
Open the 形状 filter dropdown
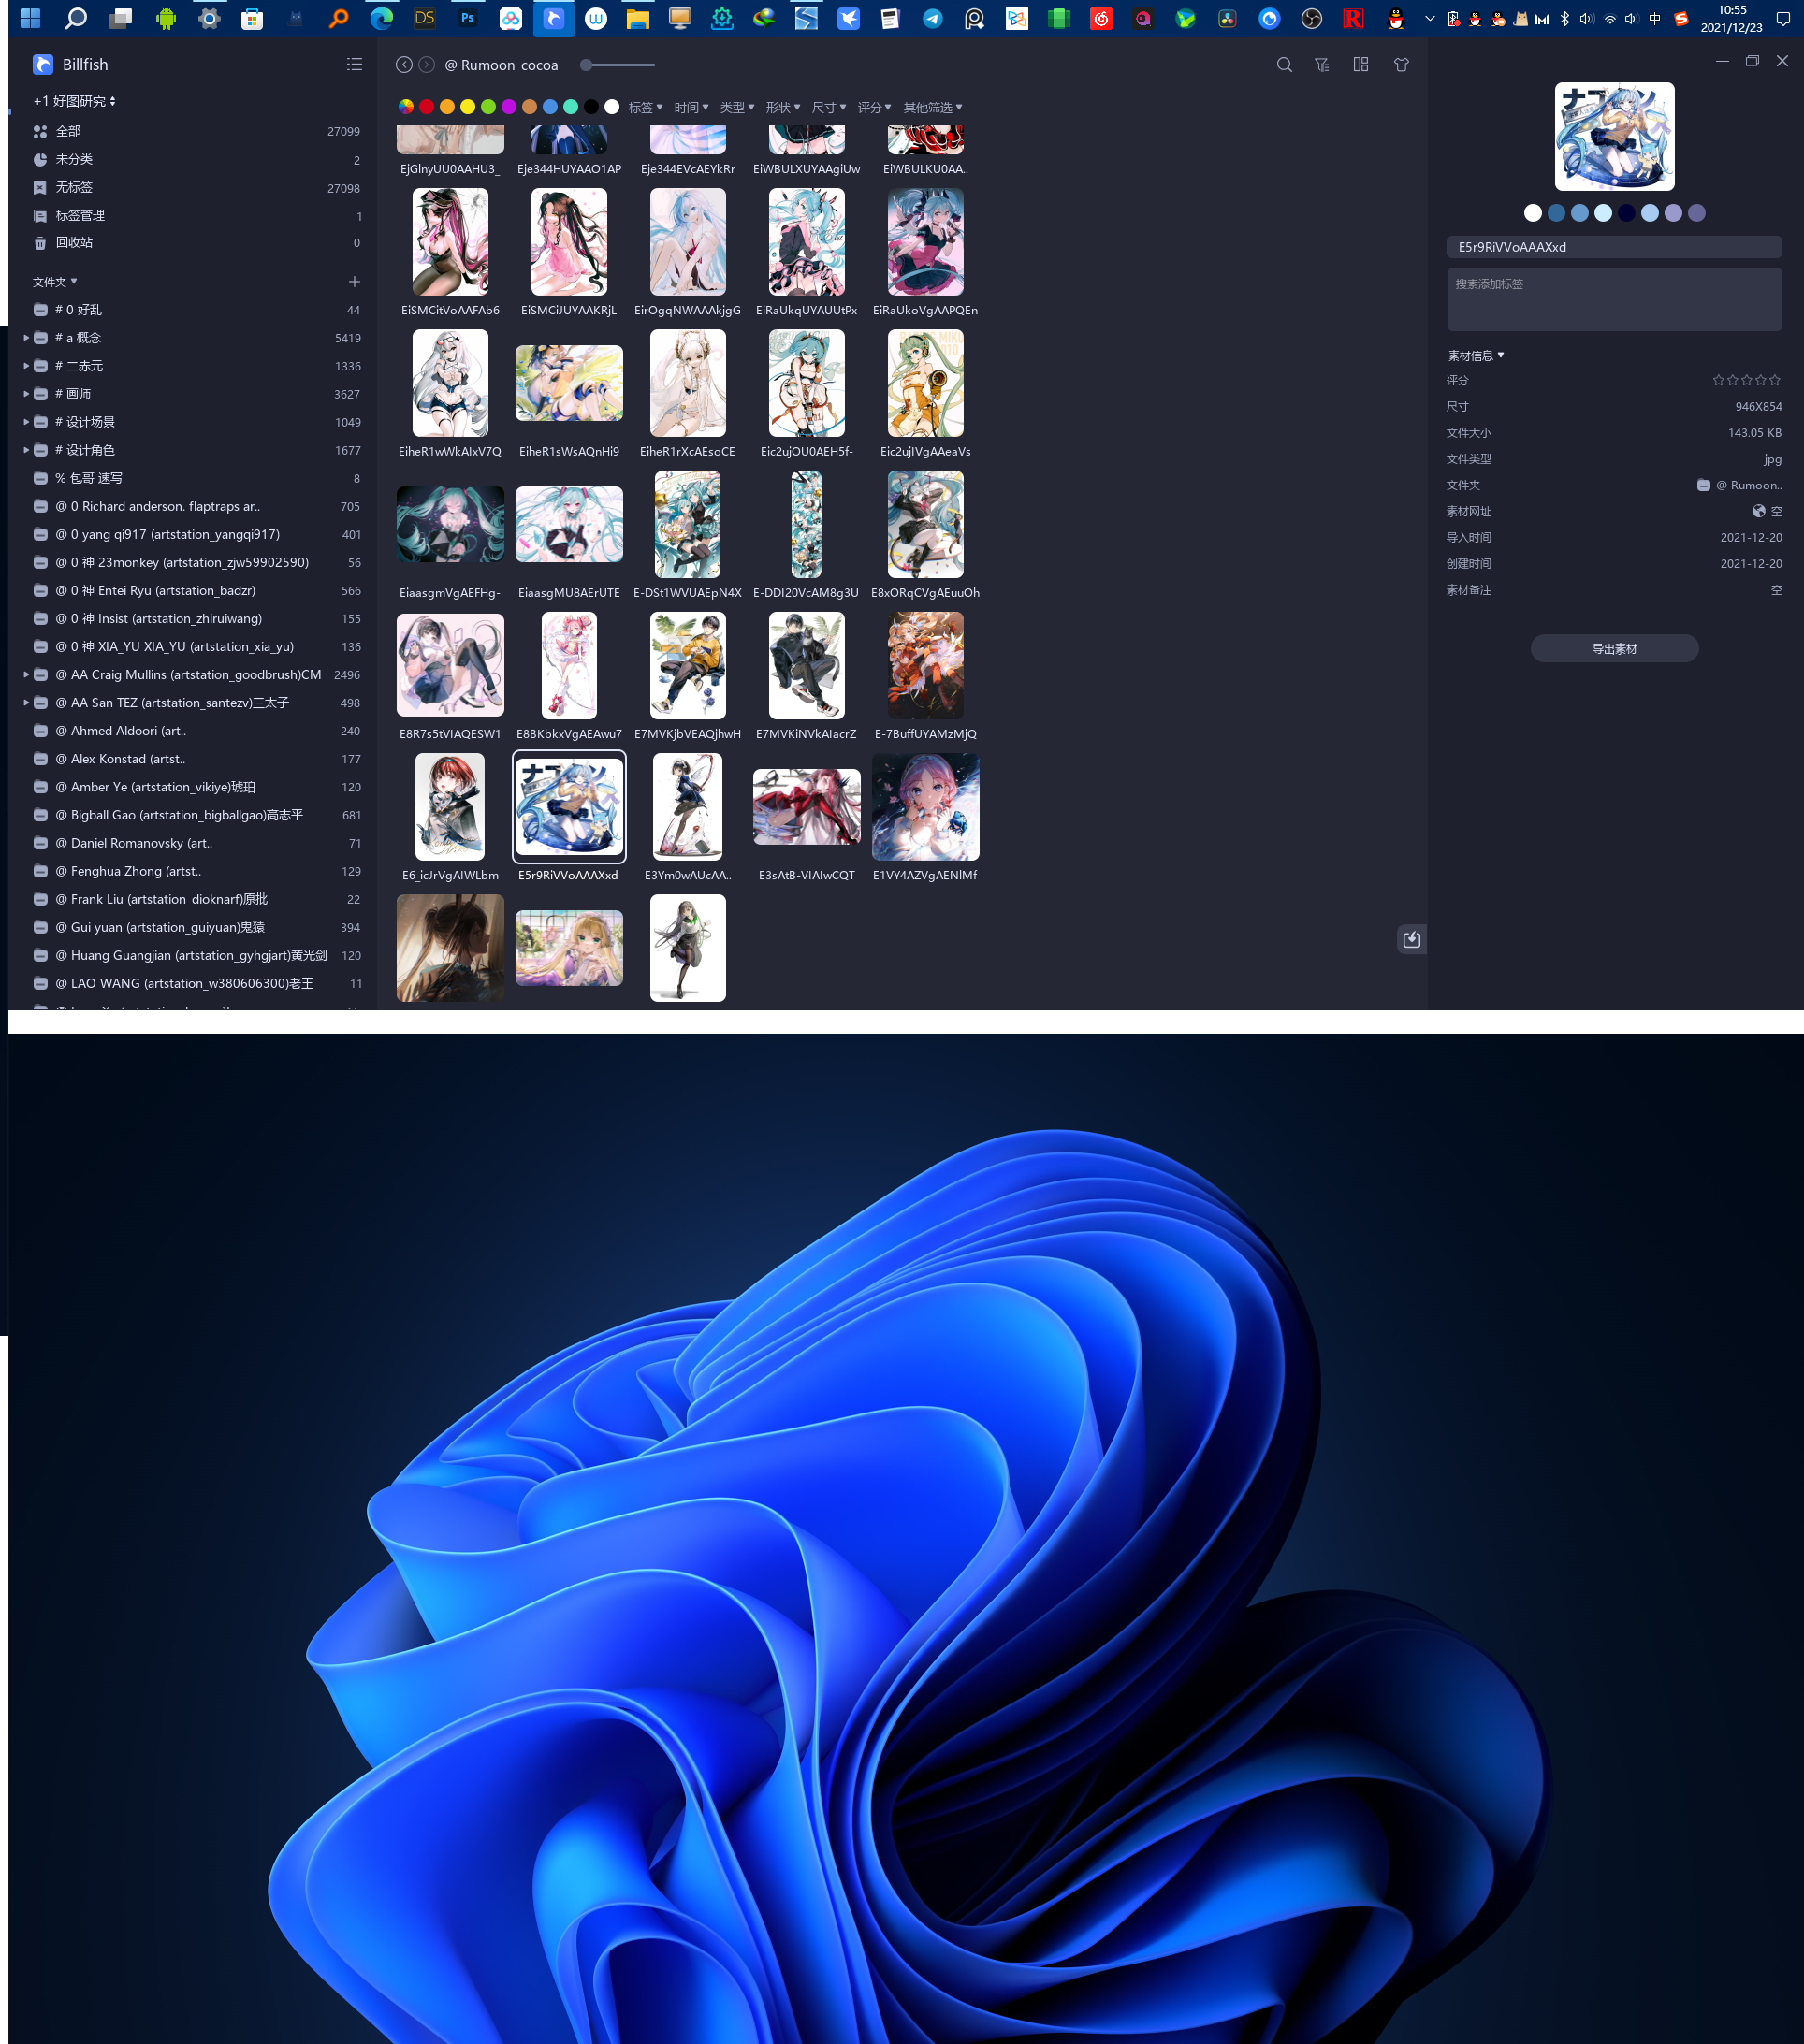783,107
